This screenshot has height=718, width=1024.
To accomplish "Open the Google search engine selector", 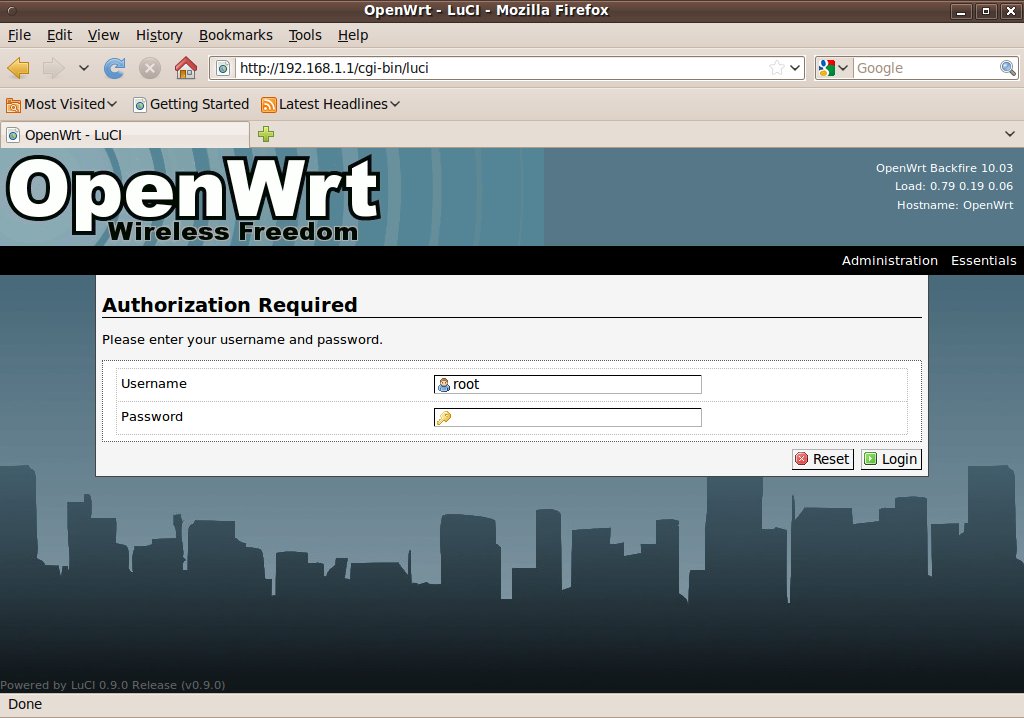I will 833,68.
